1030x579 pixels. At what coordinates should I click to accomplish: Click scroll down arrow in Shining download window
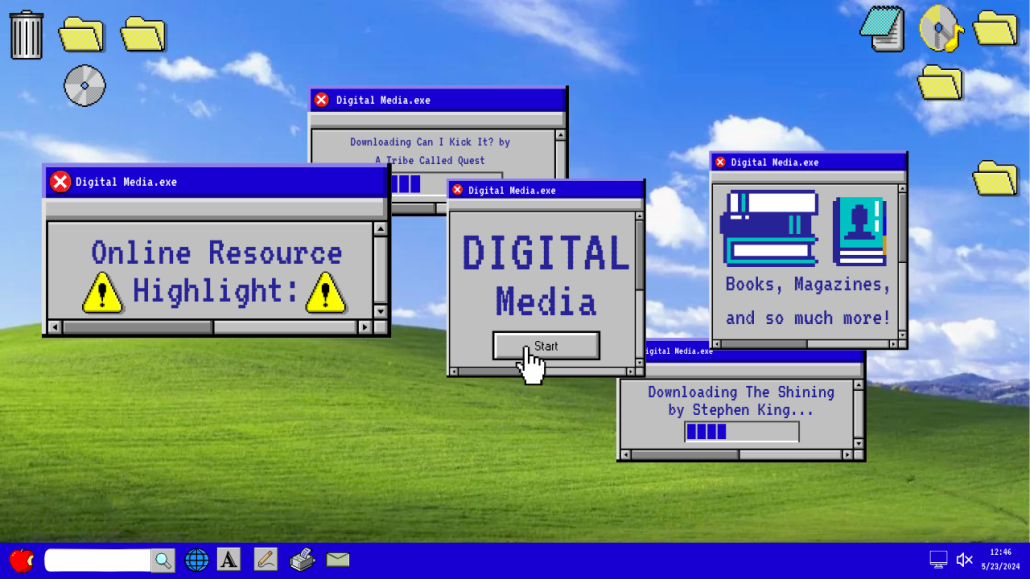(858, 443)
